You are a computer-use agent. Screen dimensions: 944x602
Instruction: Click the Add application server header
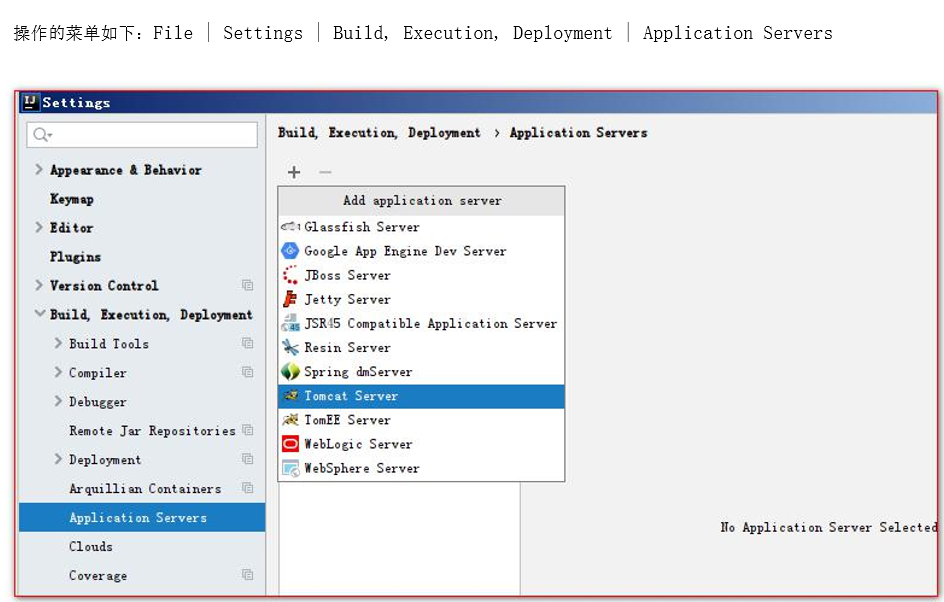tap(421, 200)
